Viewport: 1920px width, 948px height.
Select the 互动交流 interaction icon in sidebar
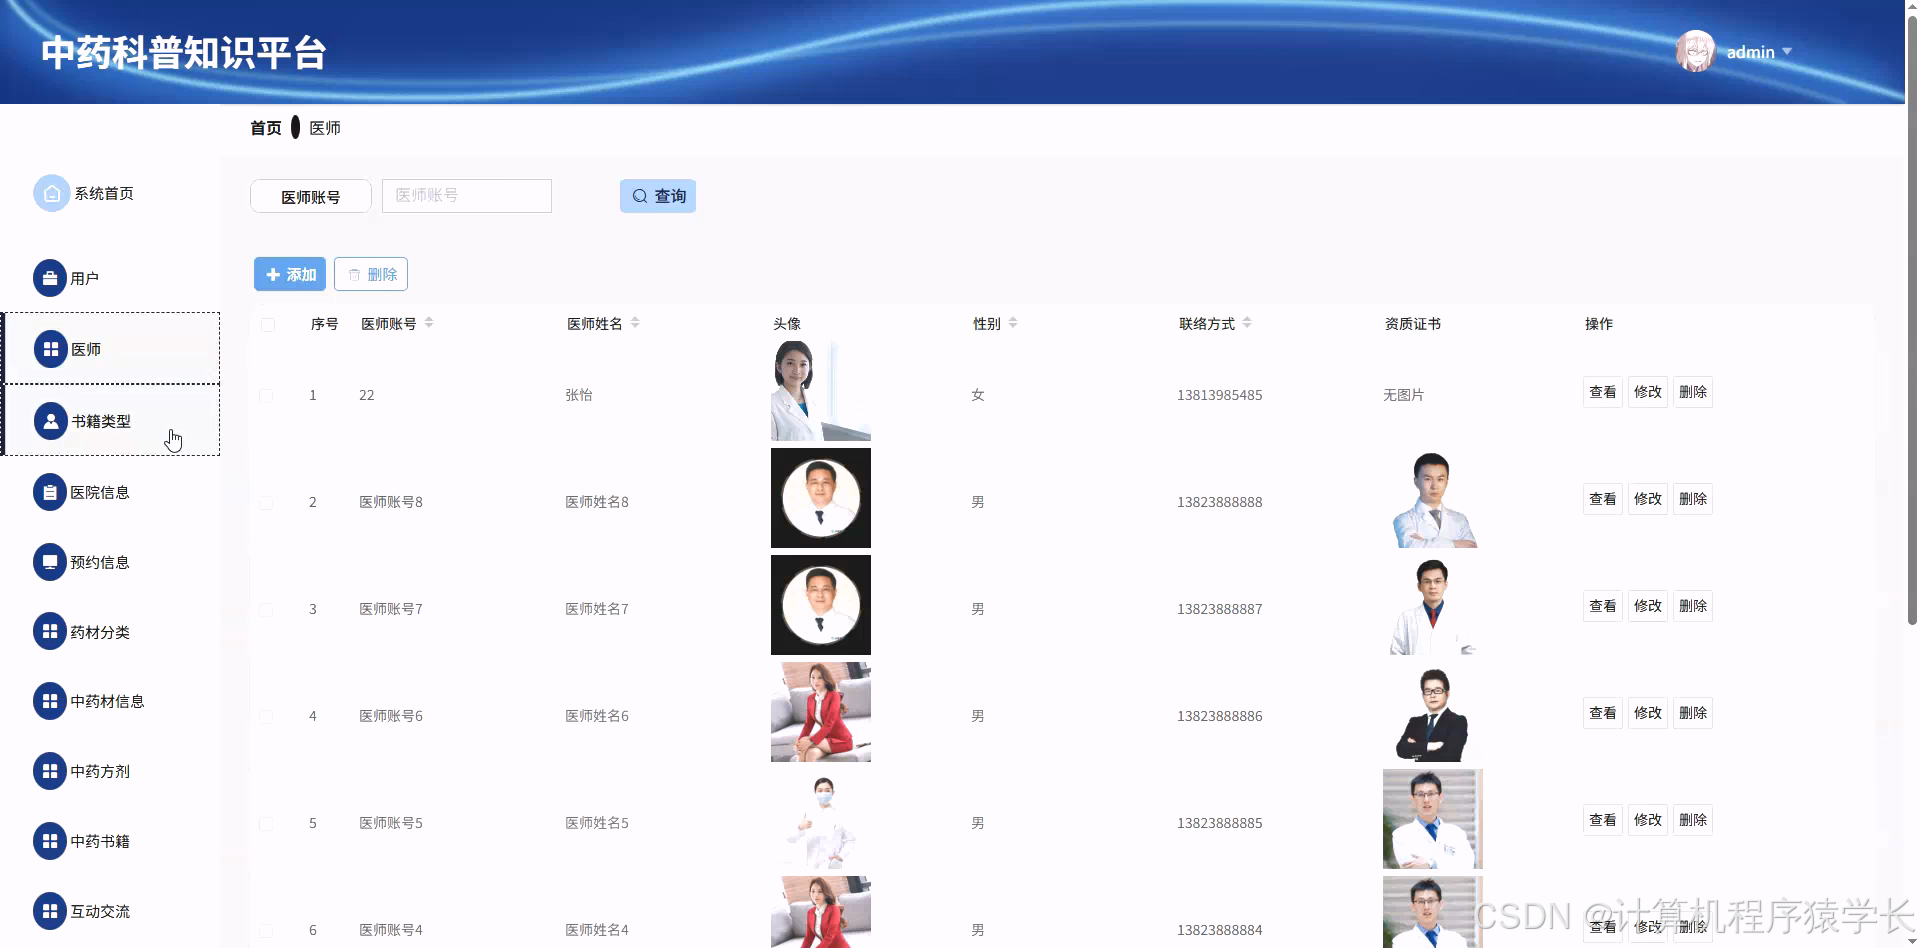pos(51,911)
